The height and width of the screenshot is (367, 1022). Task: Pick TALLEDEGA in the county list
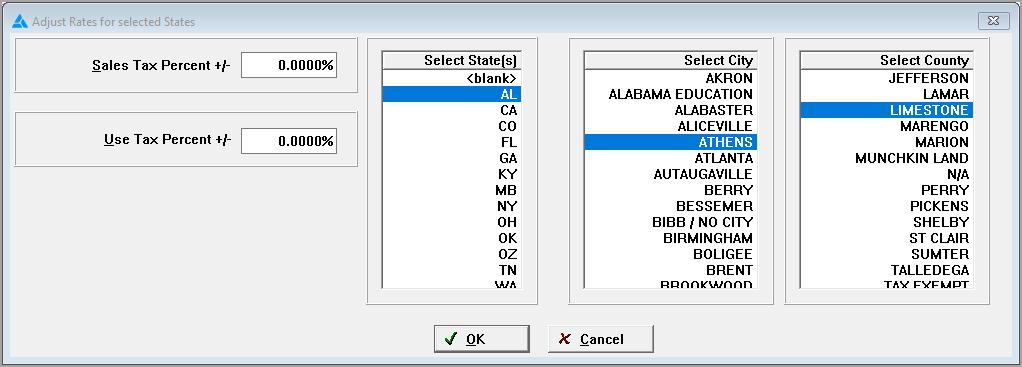(886, 270)
